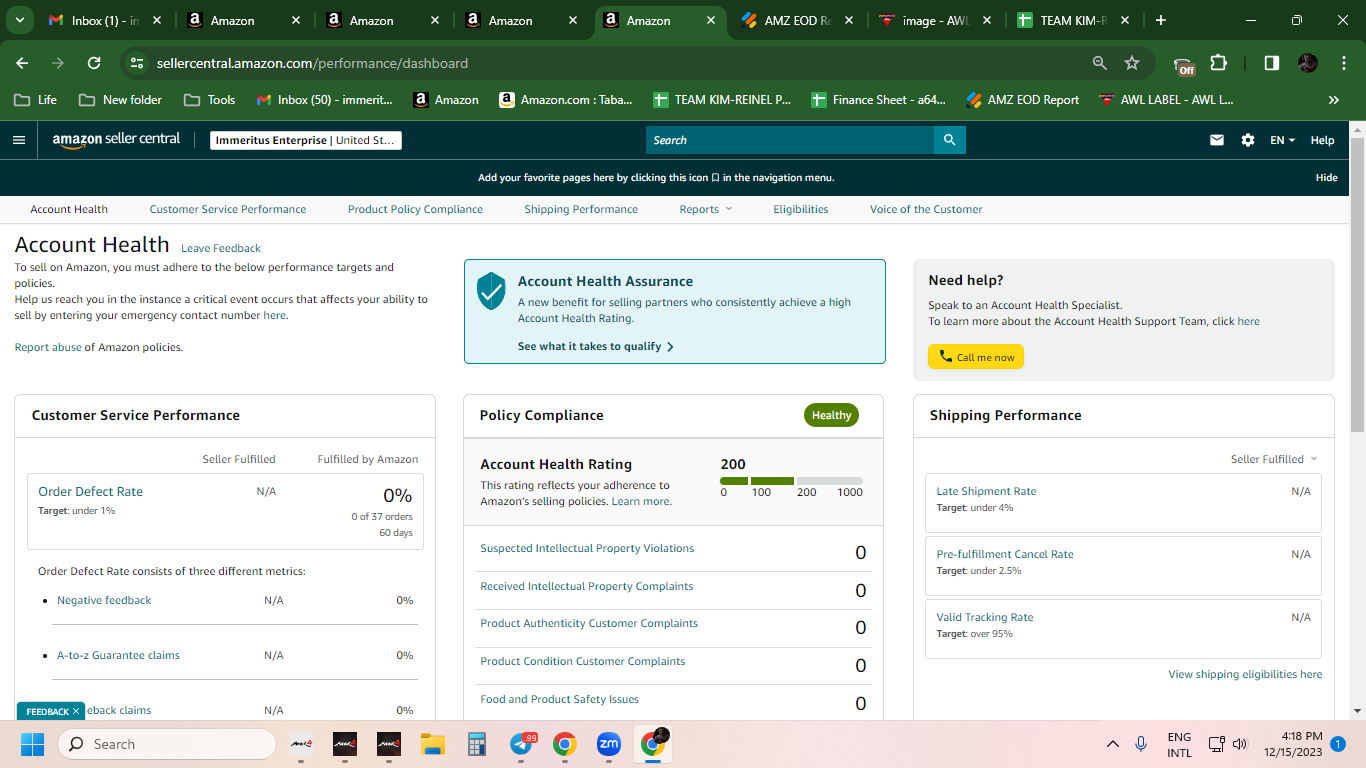Go to the Voice of the Customer tab

pos(926,209)
